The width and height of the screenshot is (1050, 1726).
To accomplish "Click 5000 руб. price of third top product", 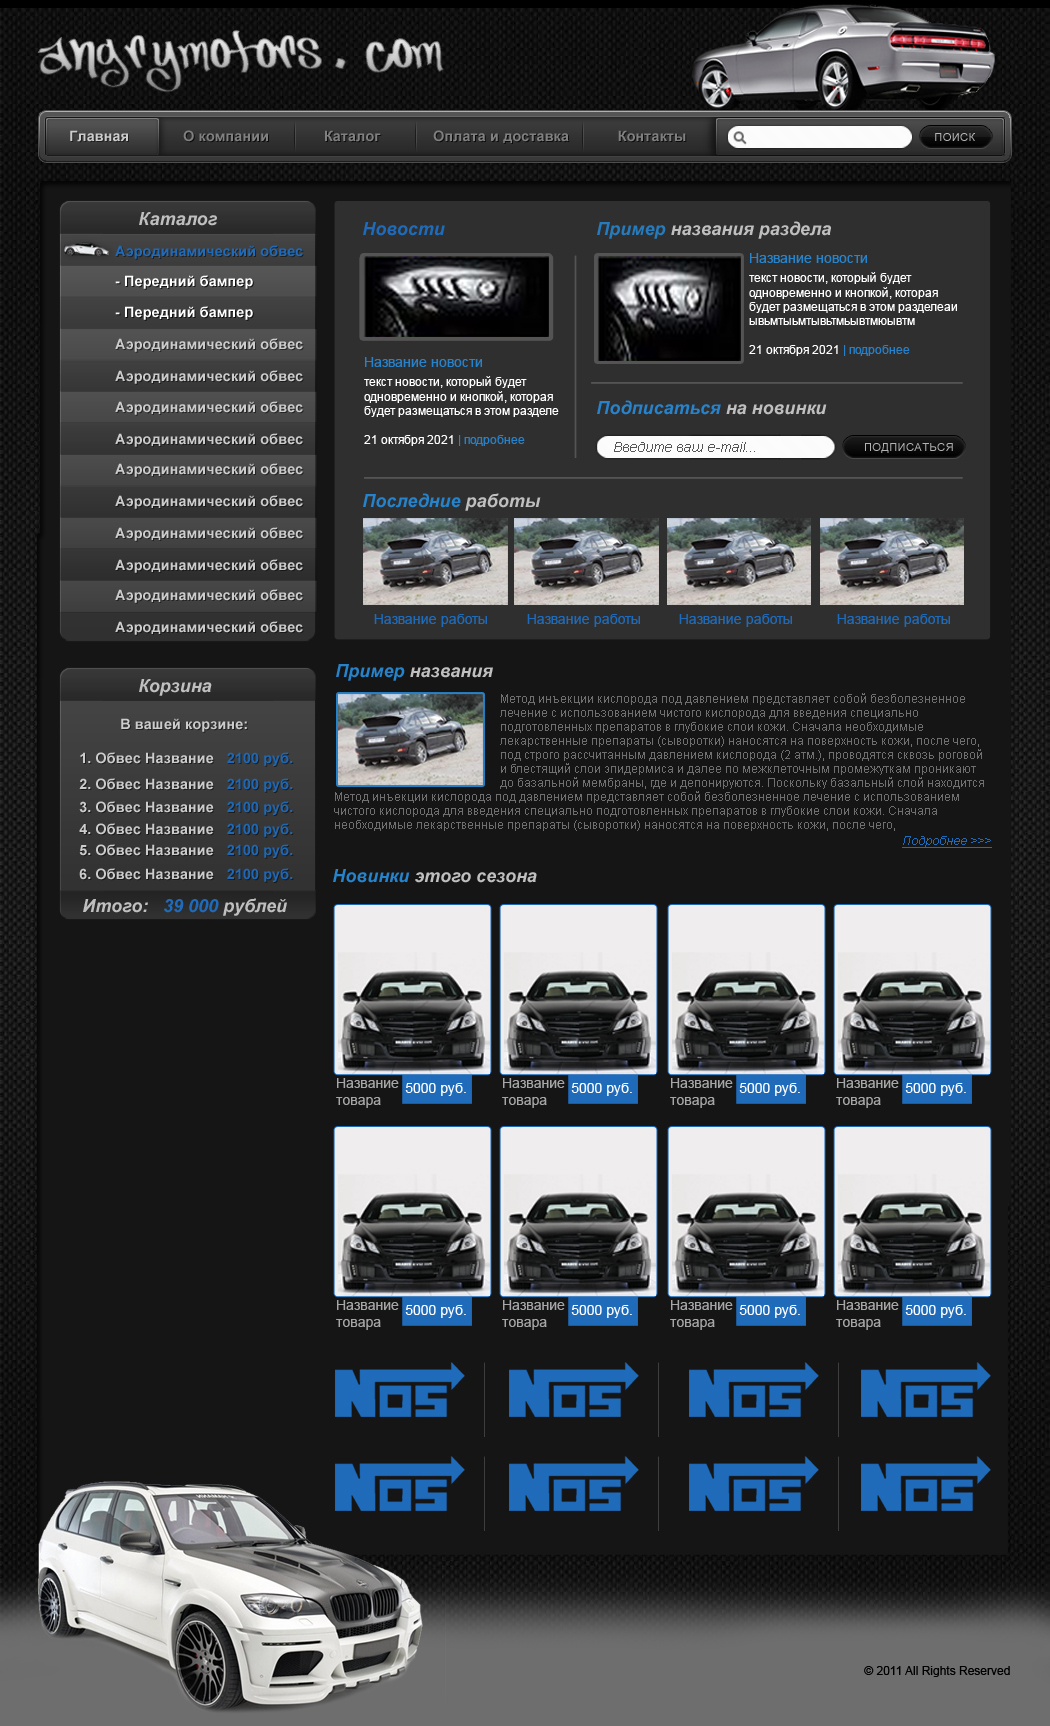I will tap(770, 1088).
